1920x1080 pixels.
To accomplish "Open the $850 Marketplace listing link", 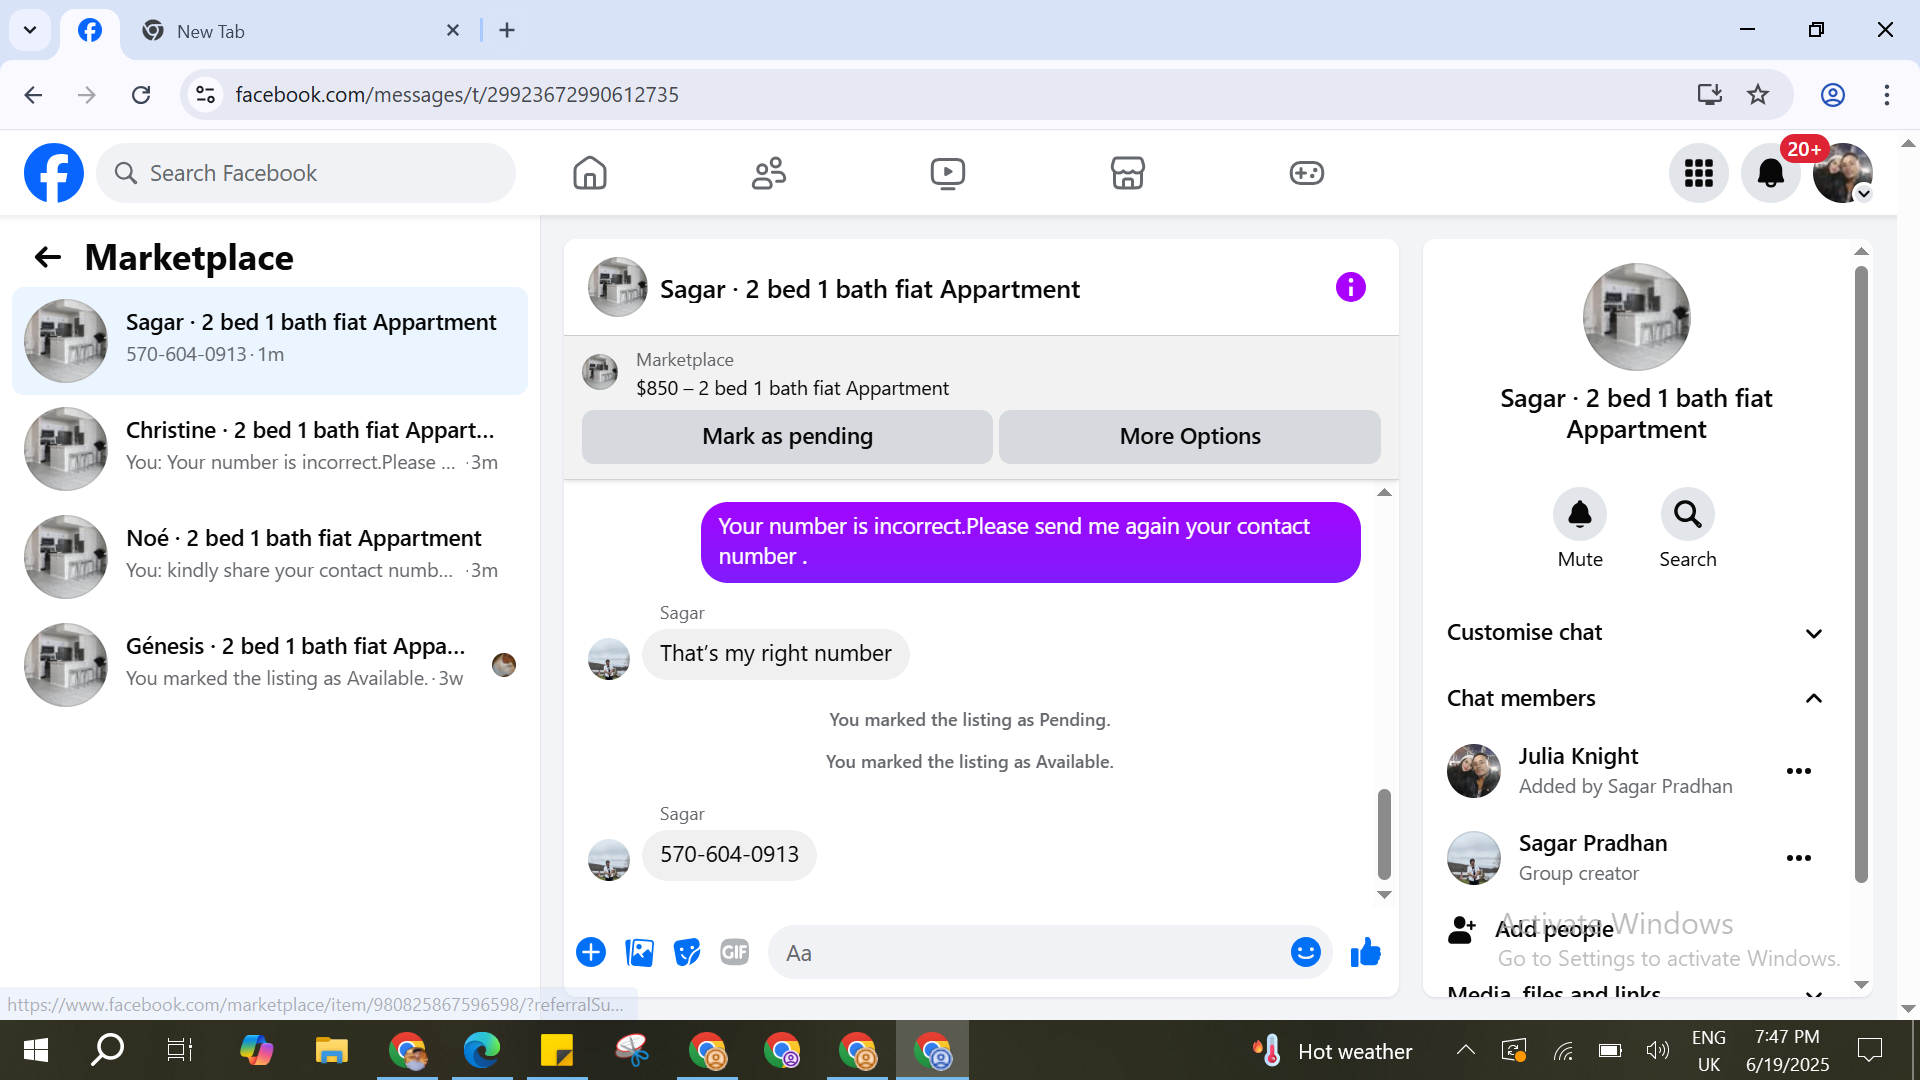I will [792, 389].
